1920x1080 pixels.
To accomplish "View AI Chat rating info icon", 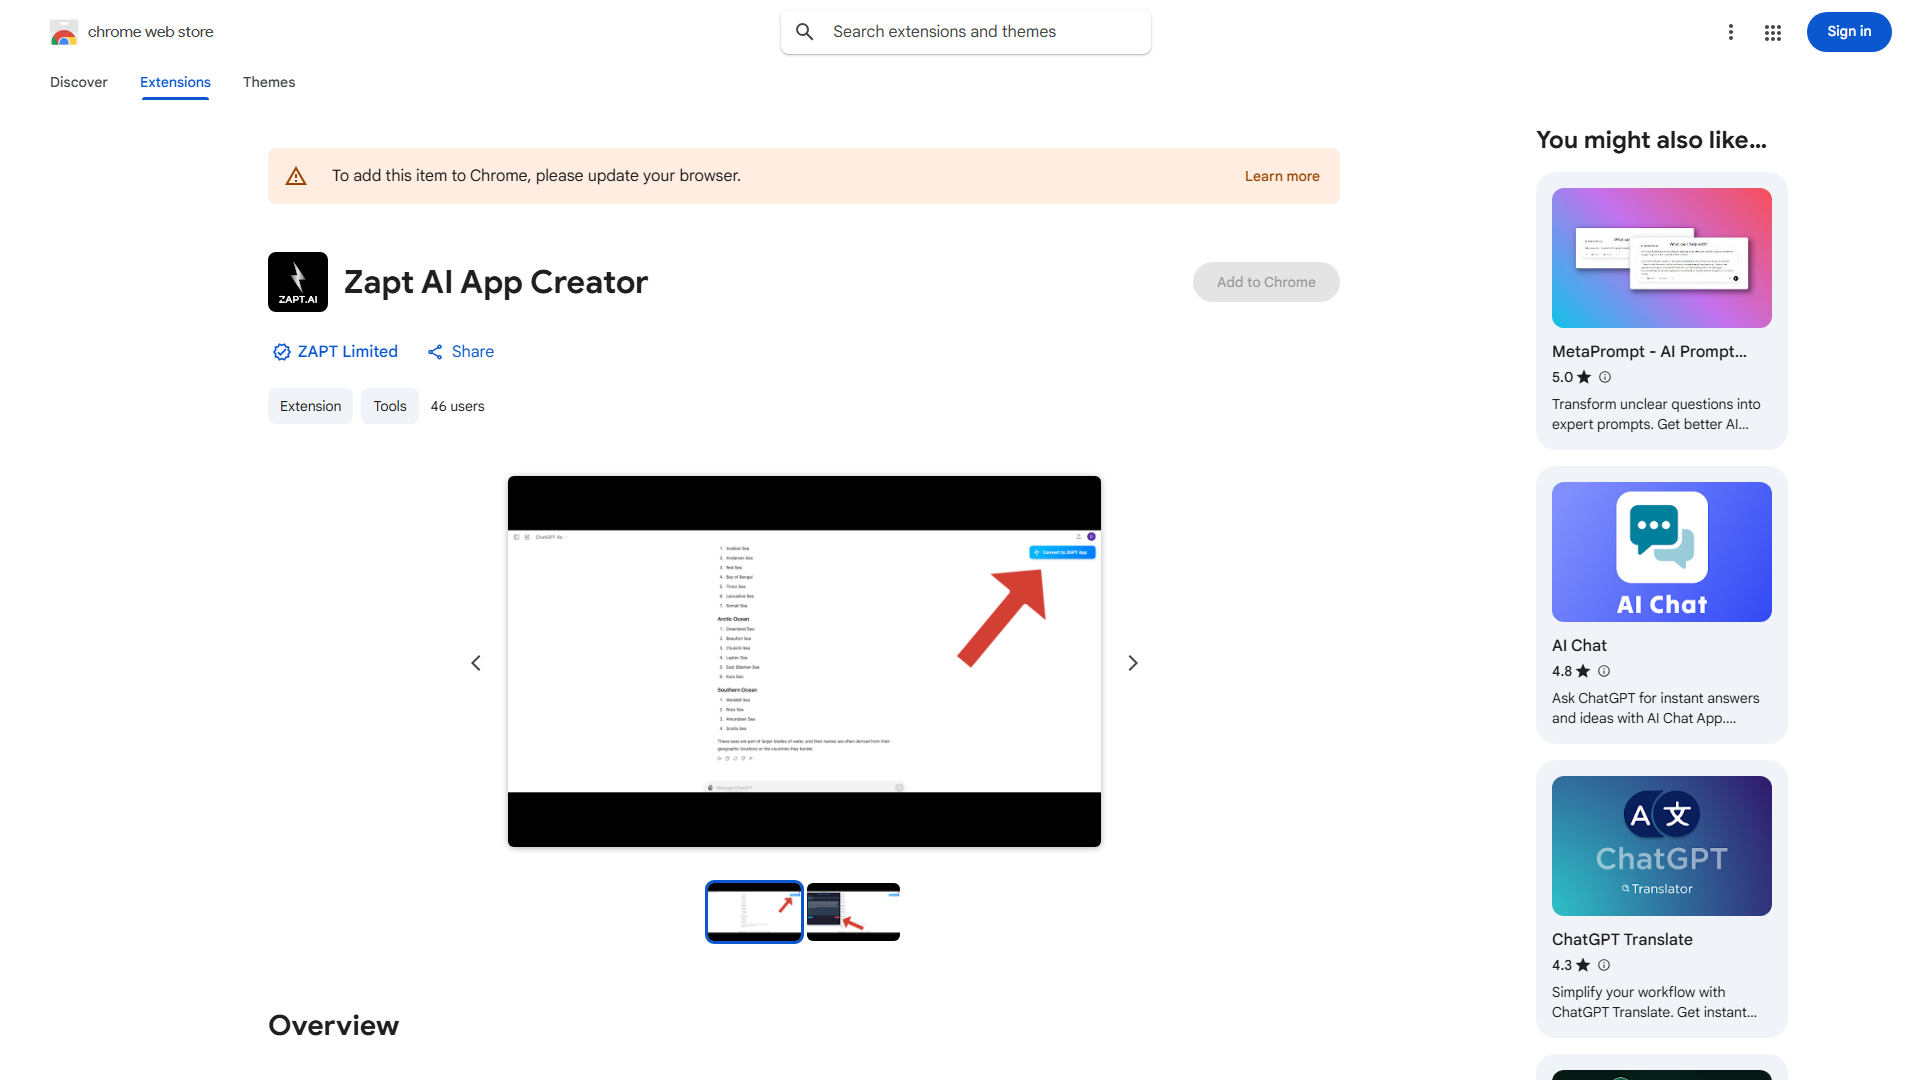I will (1604, 671).
